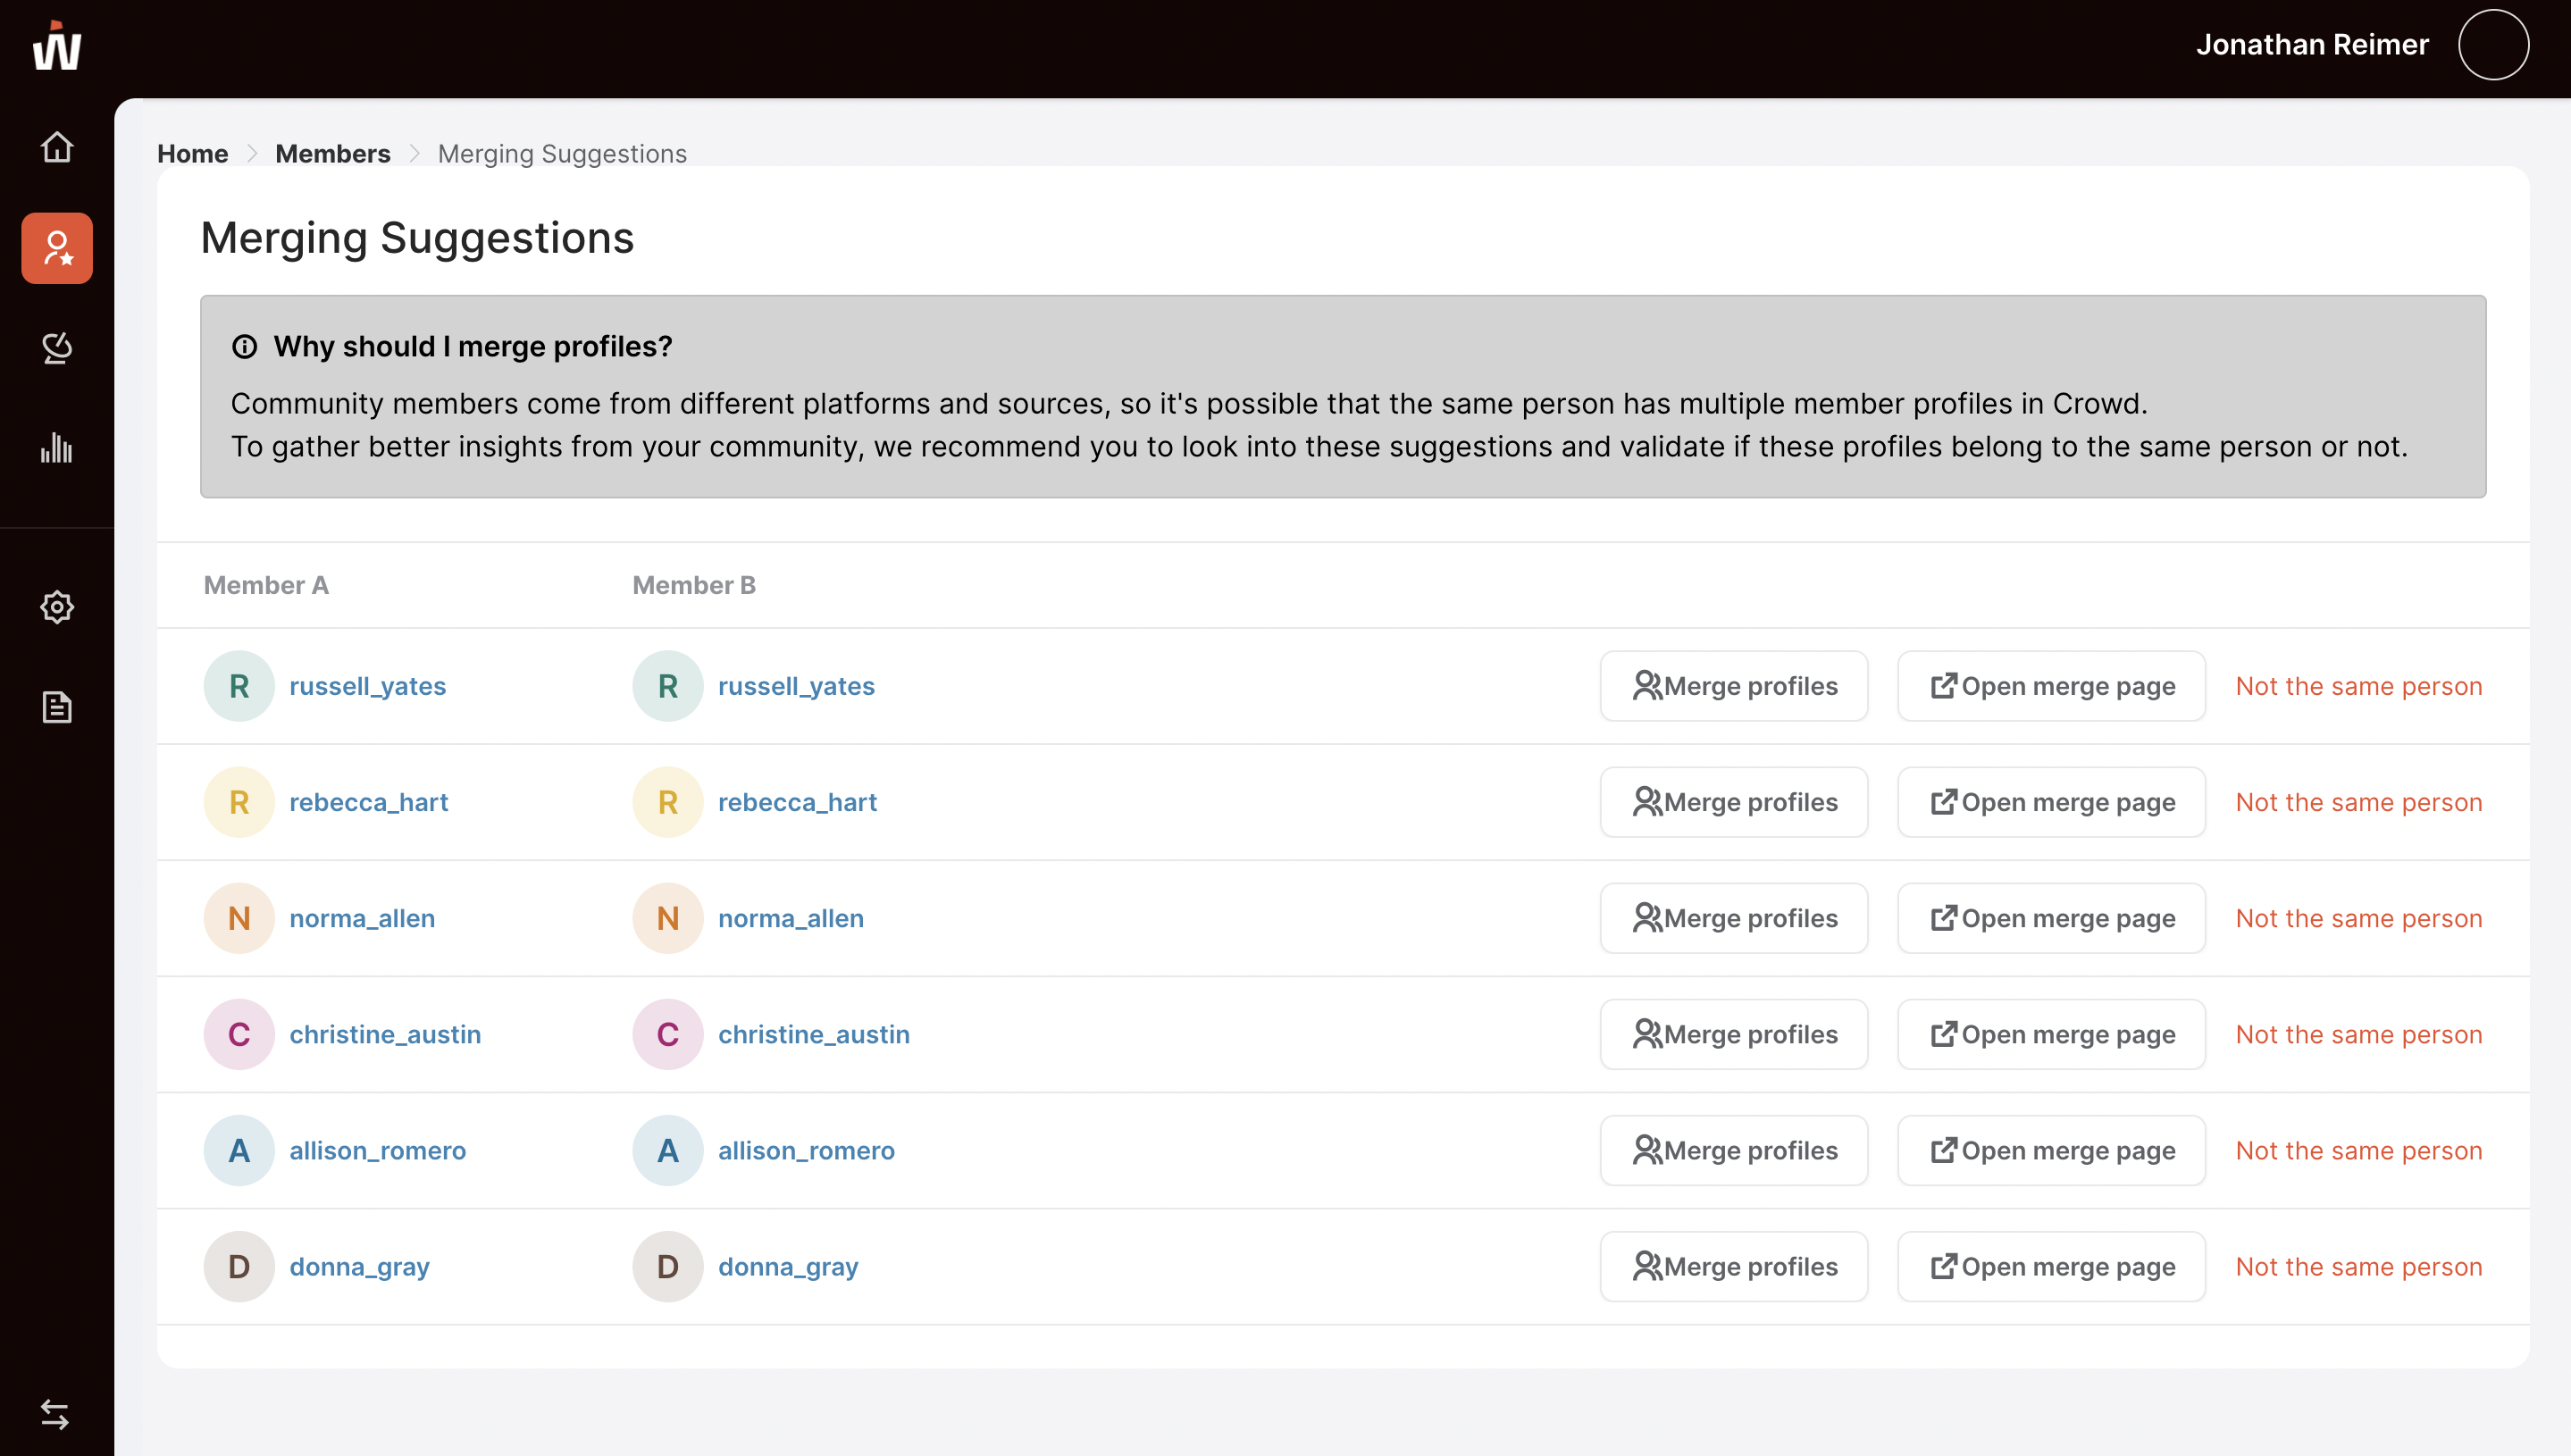Click the Home breadcrumb link
The image size is (2571, 1456).
point(192,153)
